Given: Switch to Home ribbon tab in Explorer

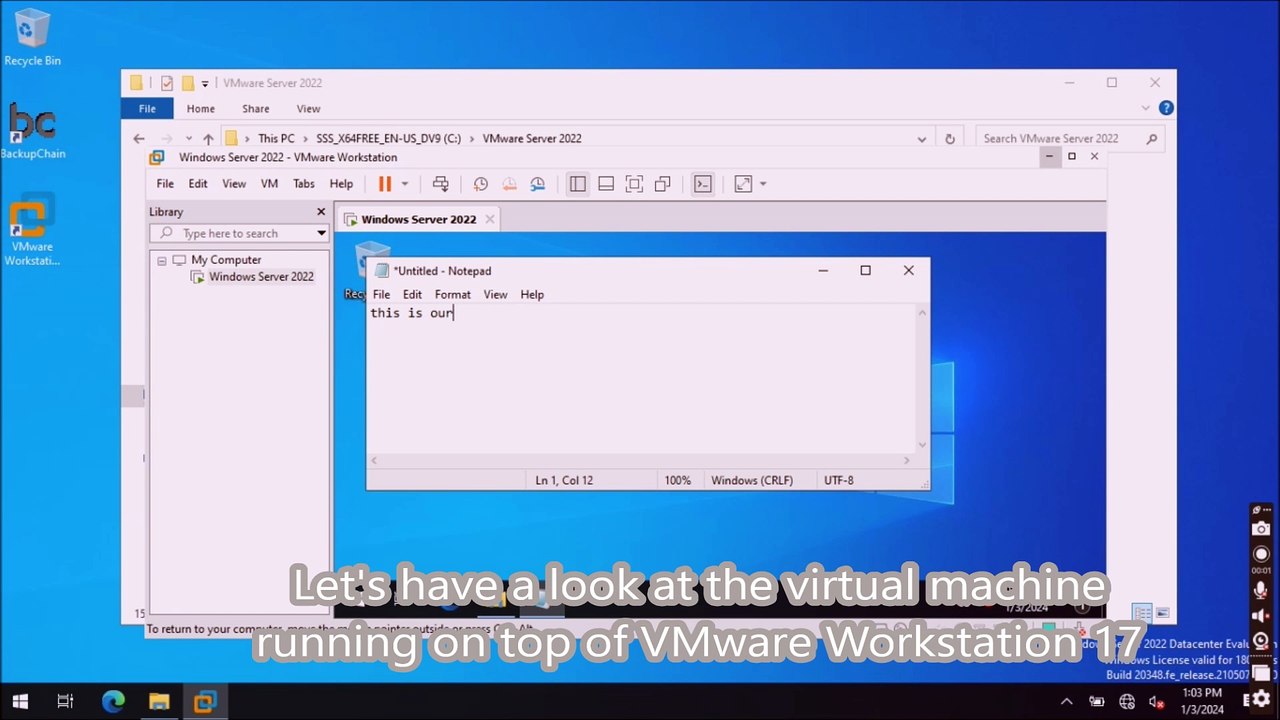Looking at the screenshot, I should [200, 109].
